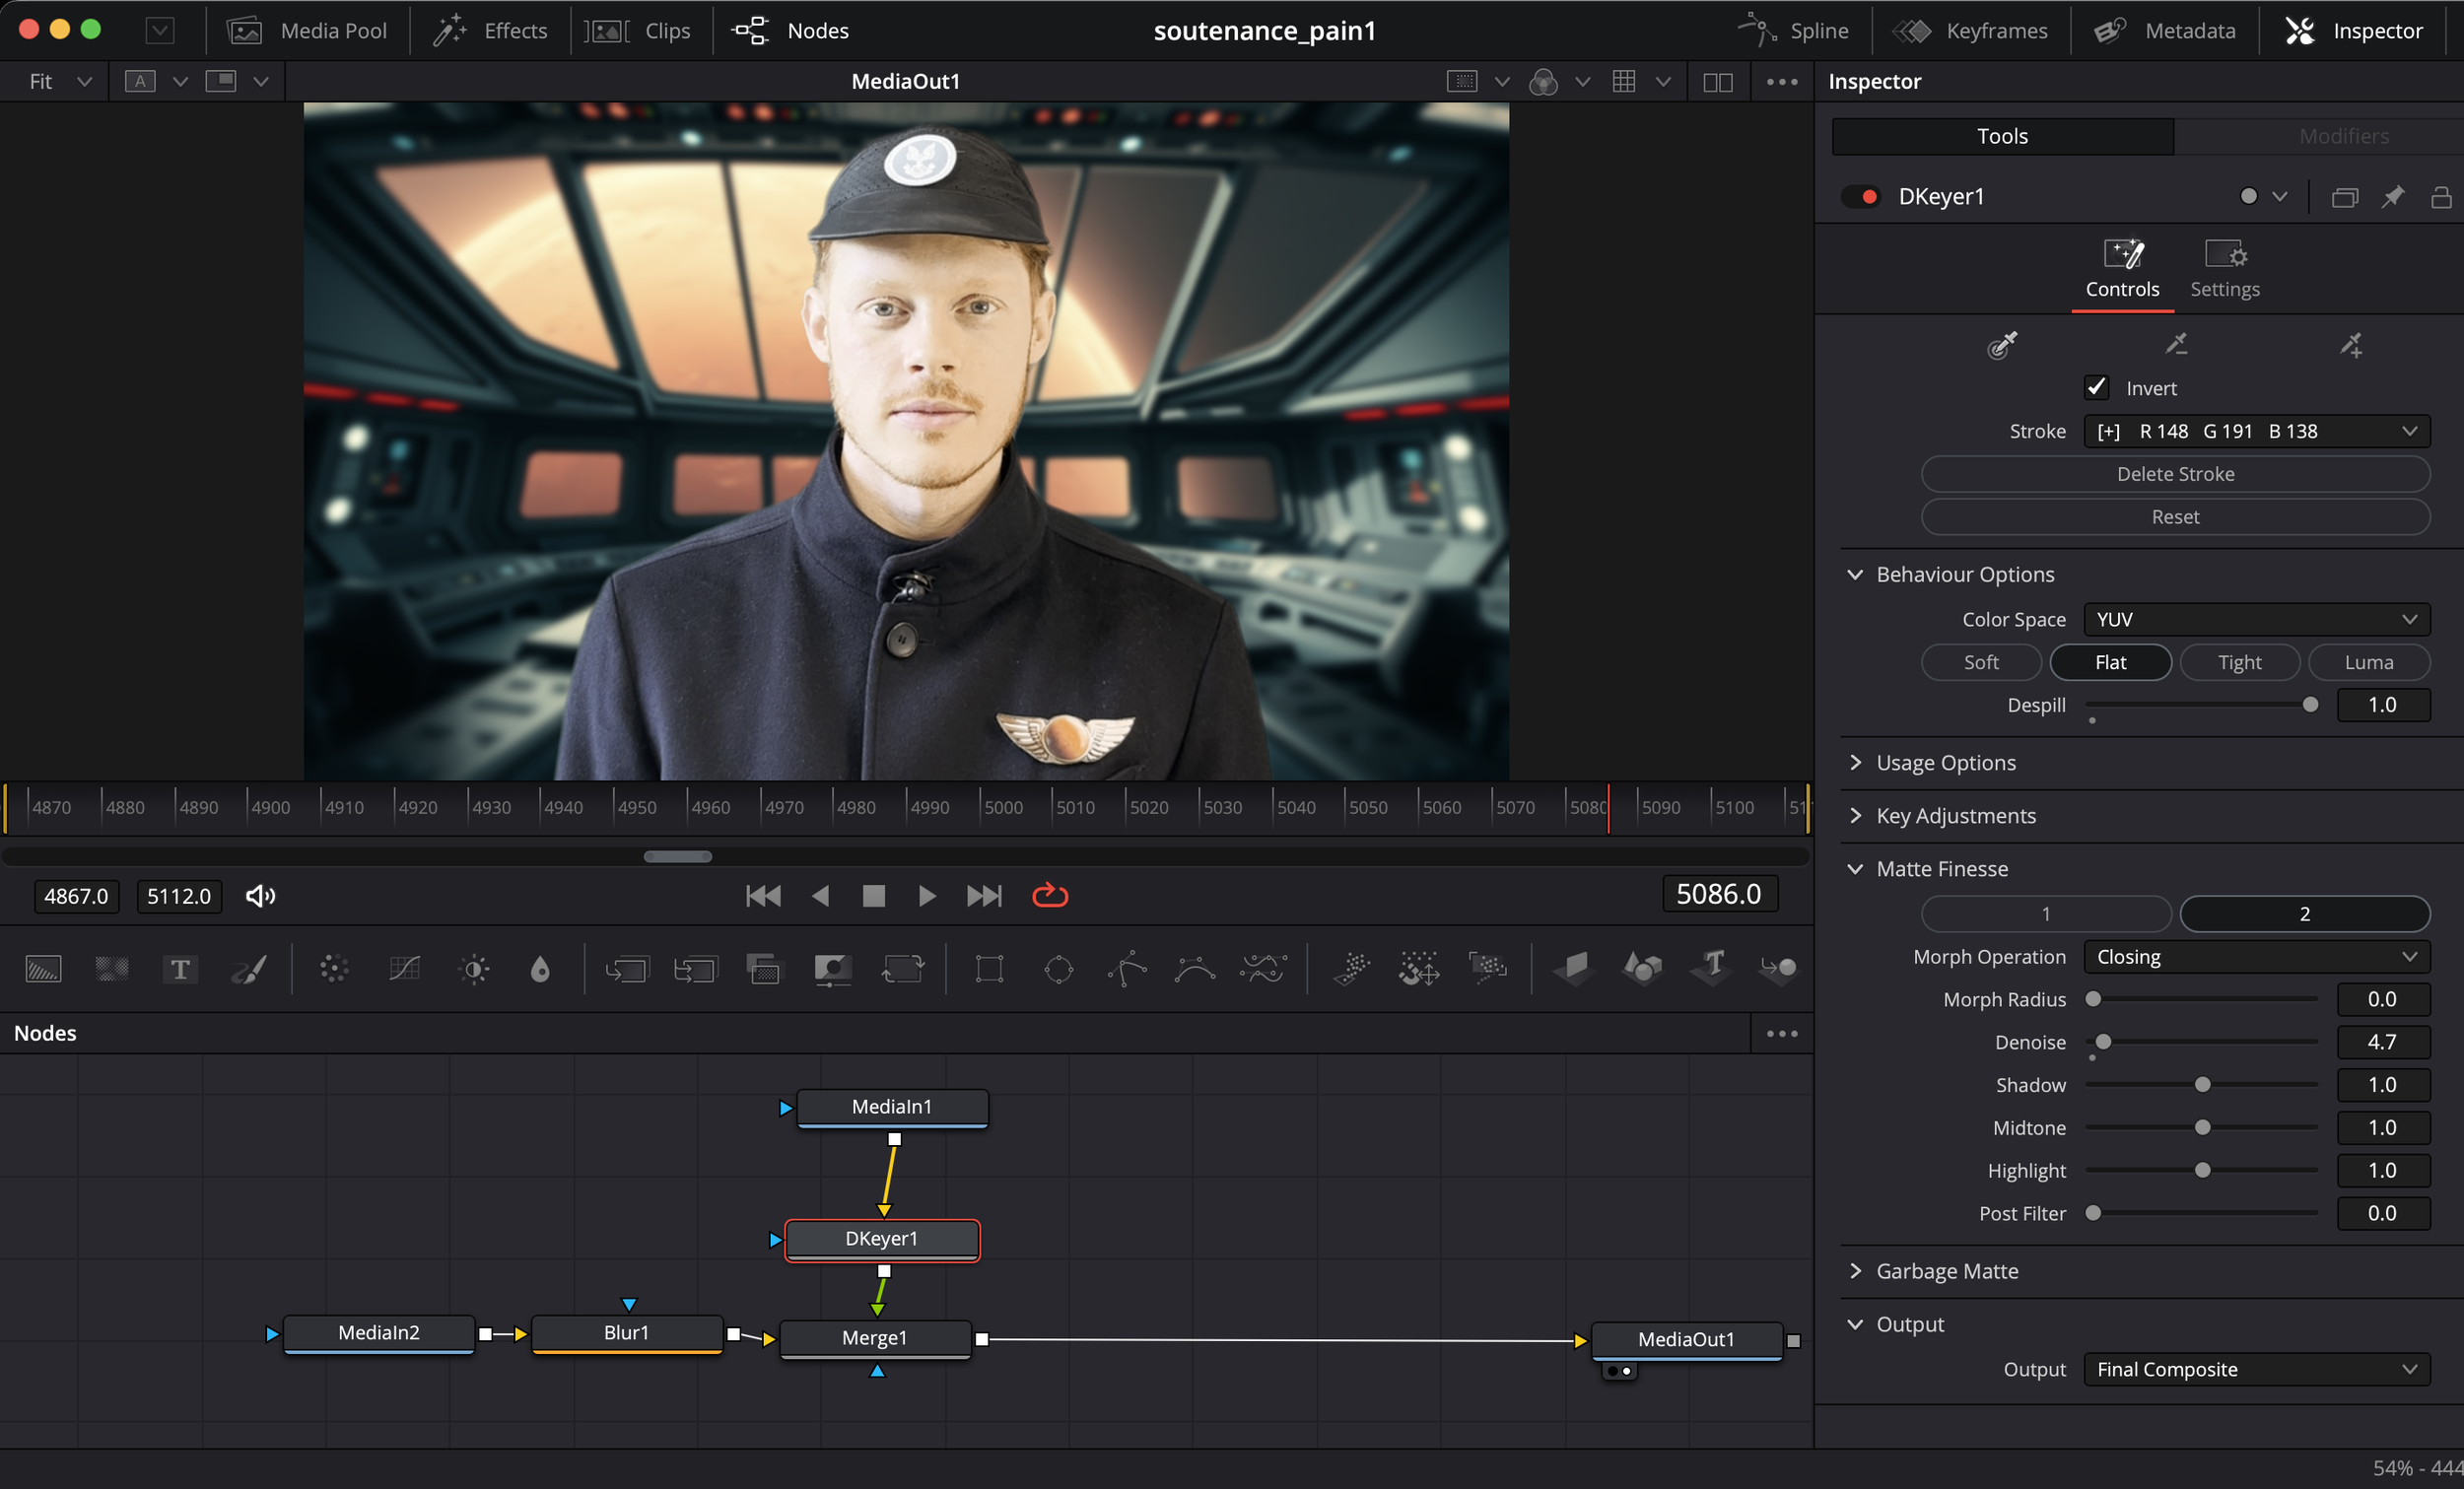The height and width of the screenshot is (1489, 2464).
Task: Click the audio mute speaker icon
Action: pos(260,896)
